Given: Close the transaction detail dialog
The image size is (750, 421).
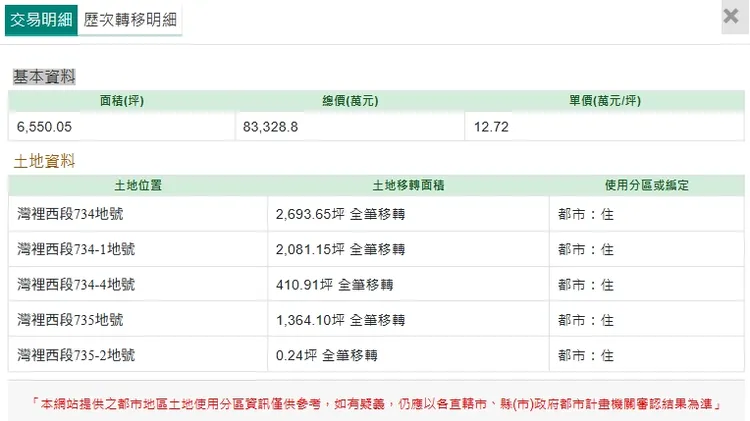Looking at the screenshot, I should tap(731, 16).
